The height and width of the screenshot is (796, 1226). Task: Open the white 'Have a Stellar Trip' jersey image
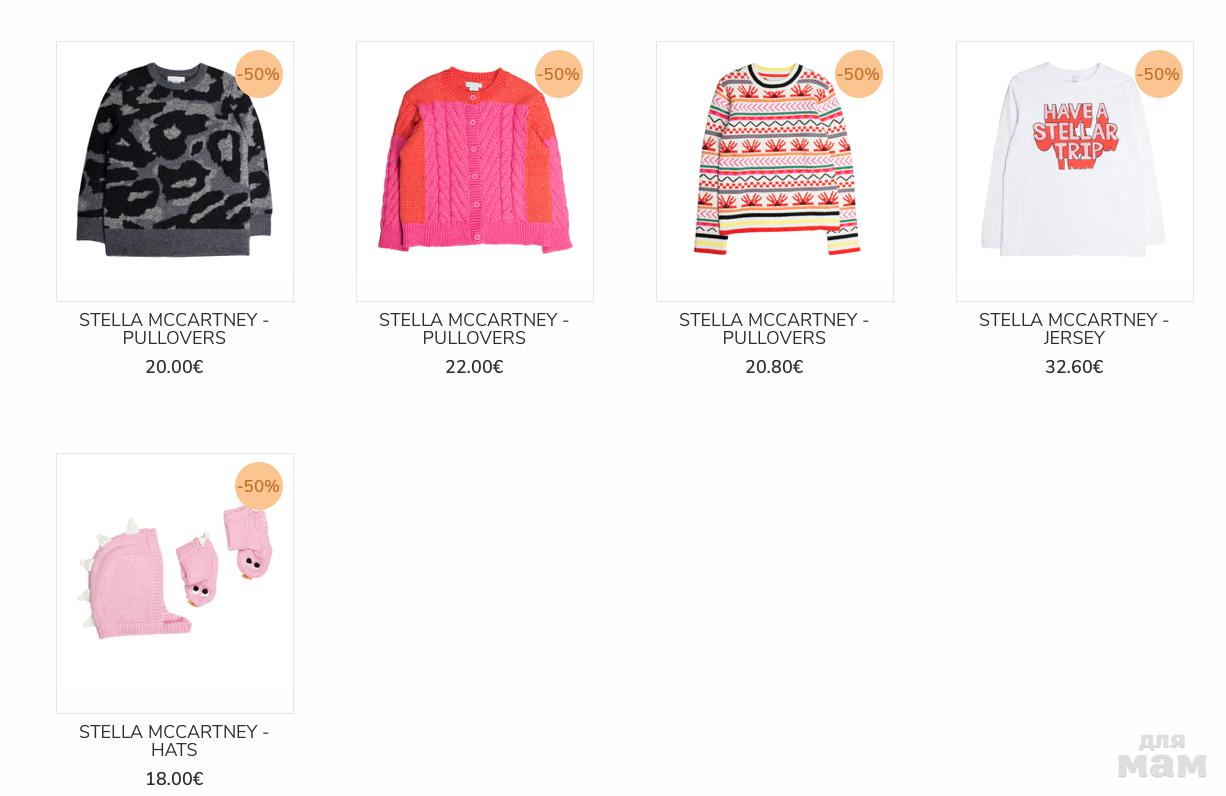(x=1075, y=171)
